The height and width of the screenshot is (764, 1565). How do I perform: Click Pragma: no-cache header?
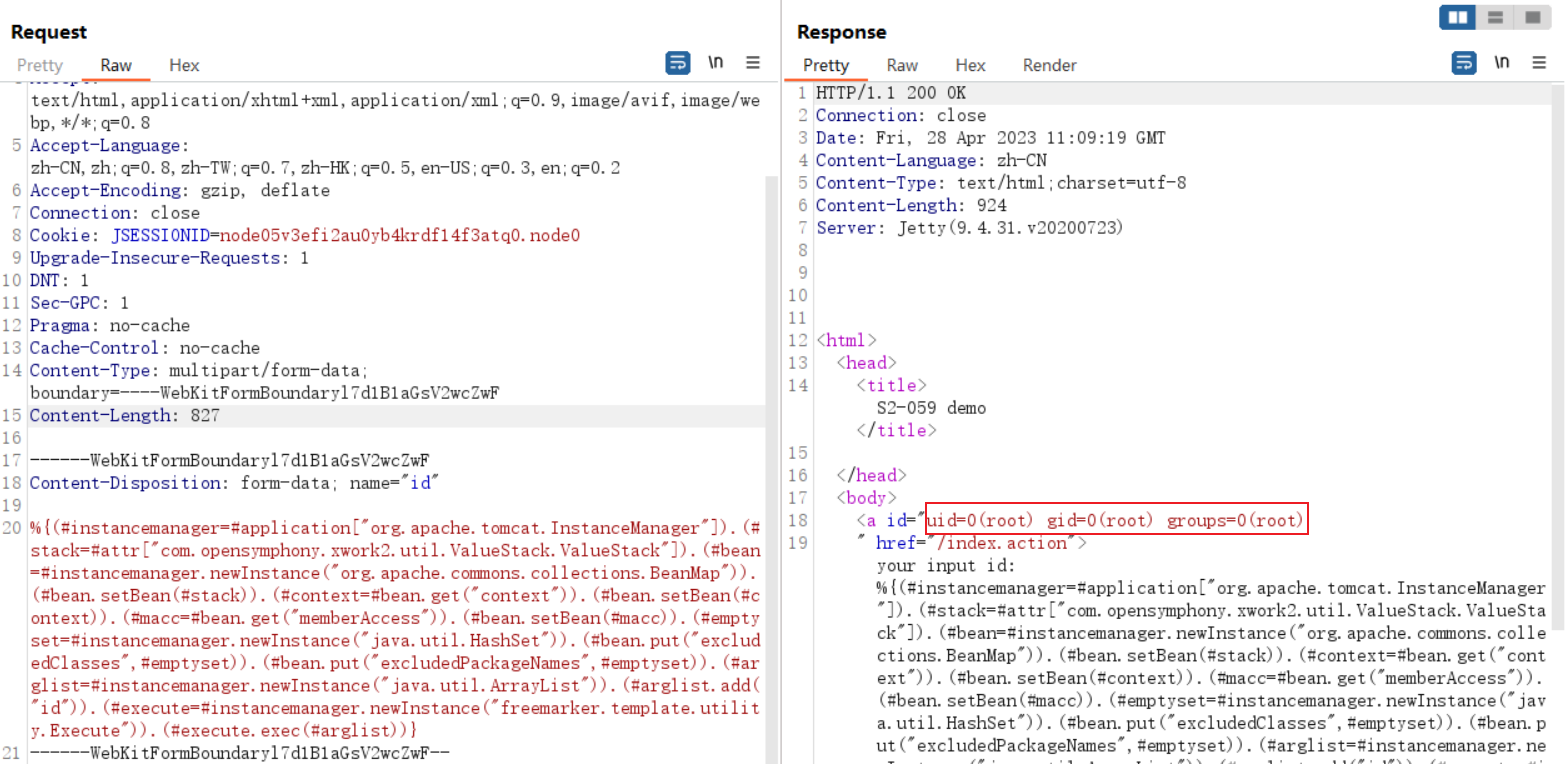point(110,326)
